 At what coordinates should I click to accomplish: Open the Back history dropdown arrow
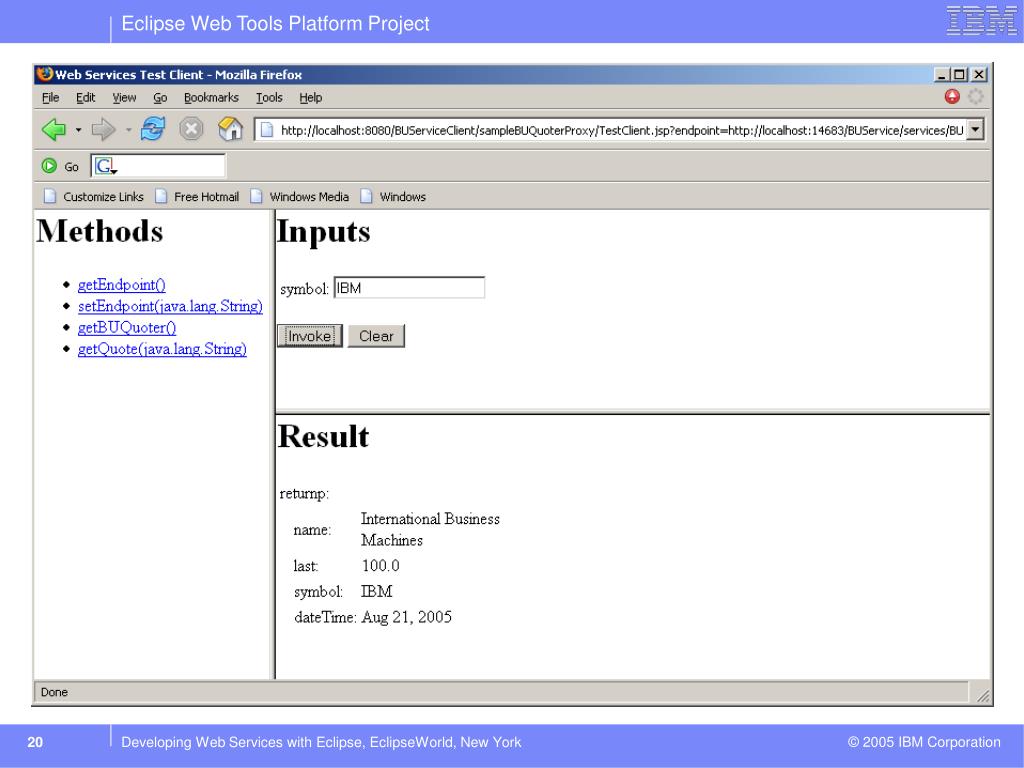78,130
